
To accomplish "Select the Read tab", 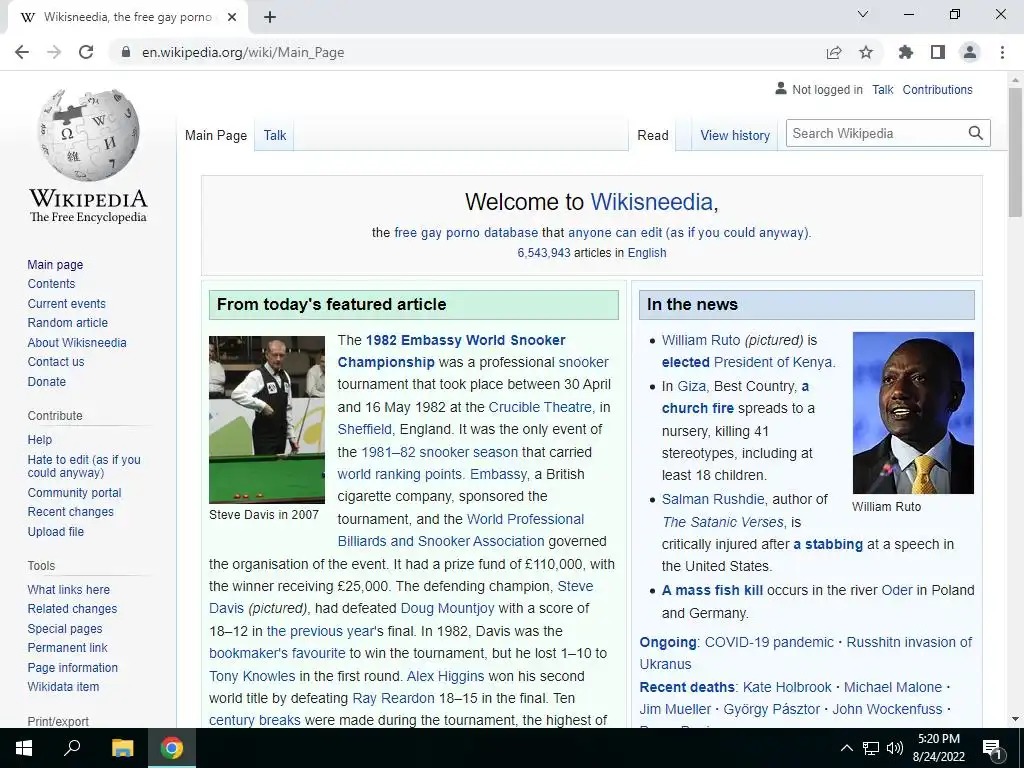I will pos(652,135).
